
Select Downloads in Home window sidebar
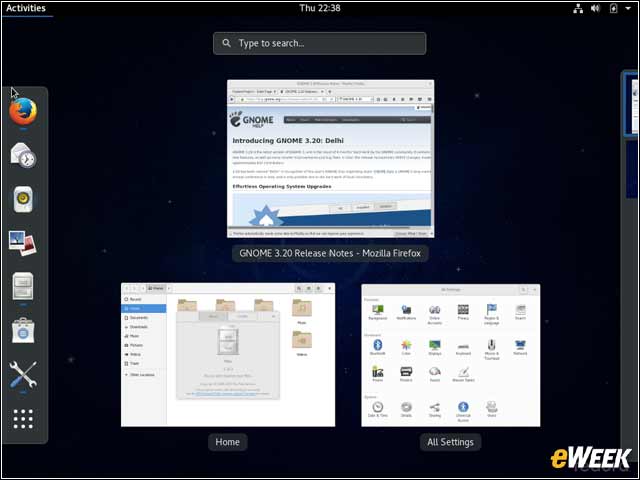[x=144, y=327]
